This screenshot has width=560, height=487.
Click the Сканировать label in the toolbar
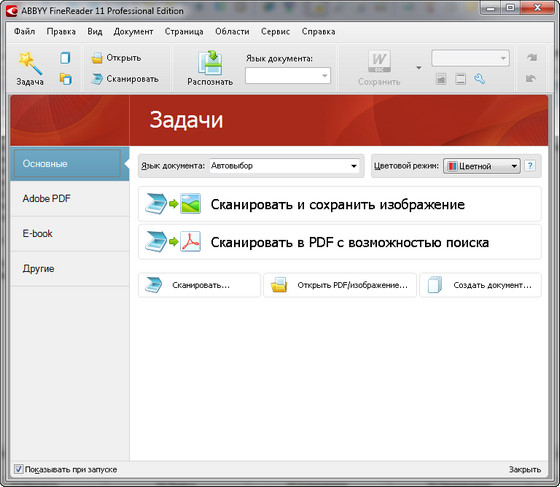pos(132,79)
